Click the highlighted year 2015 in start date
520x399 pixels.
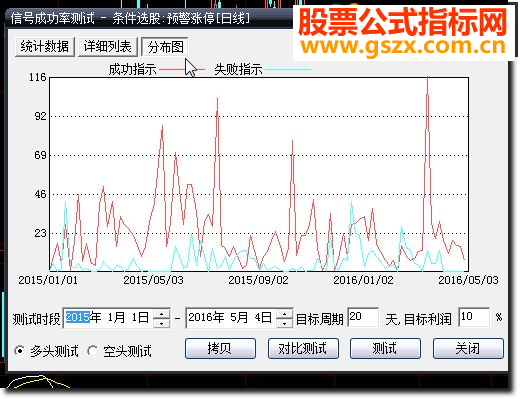click(x=78, y=317)
